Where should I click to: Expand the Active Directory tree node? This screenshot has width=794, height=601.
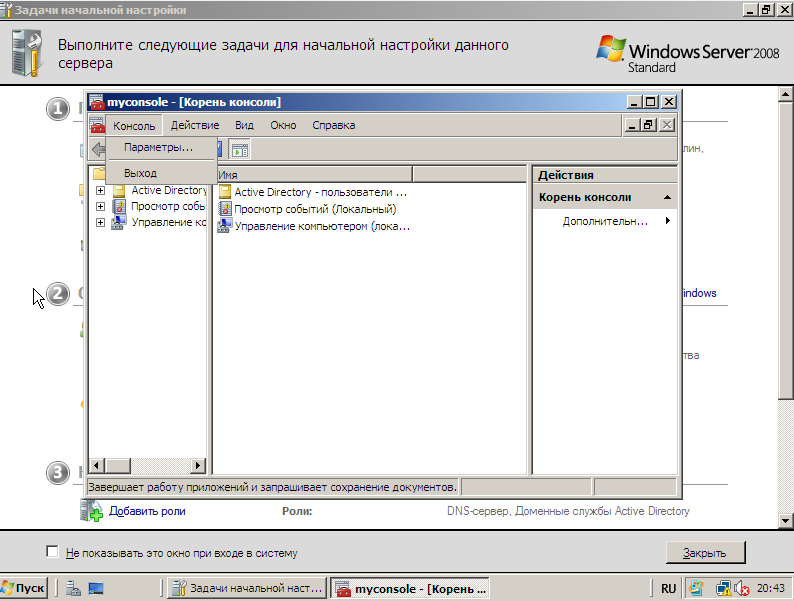[x=100, y=190]
